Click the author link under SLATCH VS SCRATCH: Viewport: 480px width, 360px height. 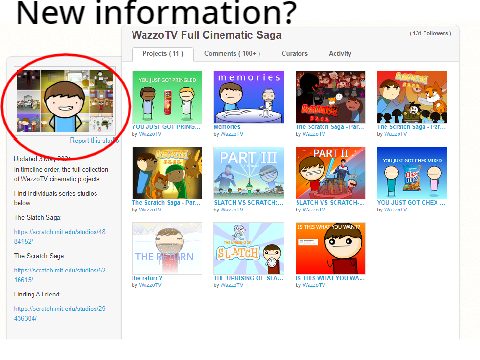[232, 210]
